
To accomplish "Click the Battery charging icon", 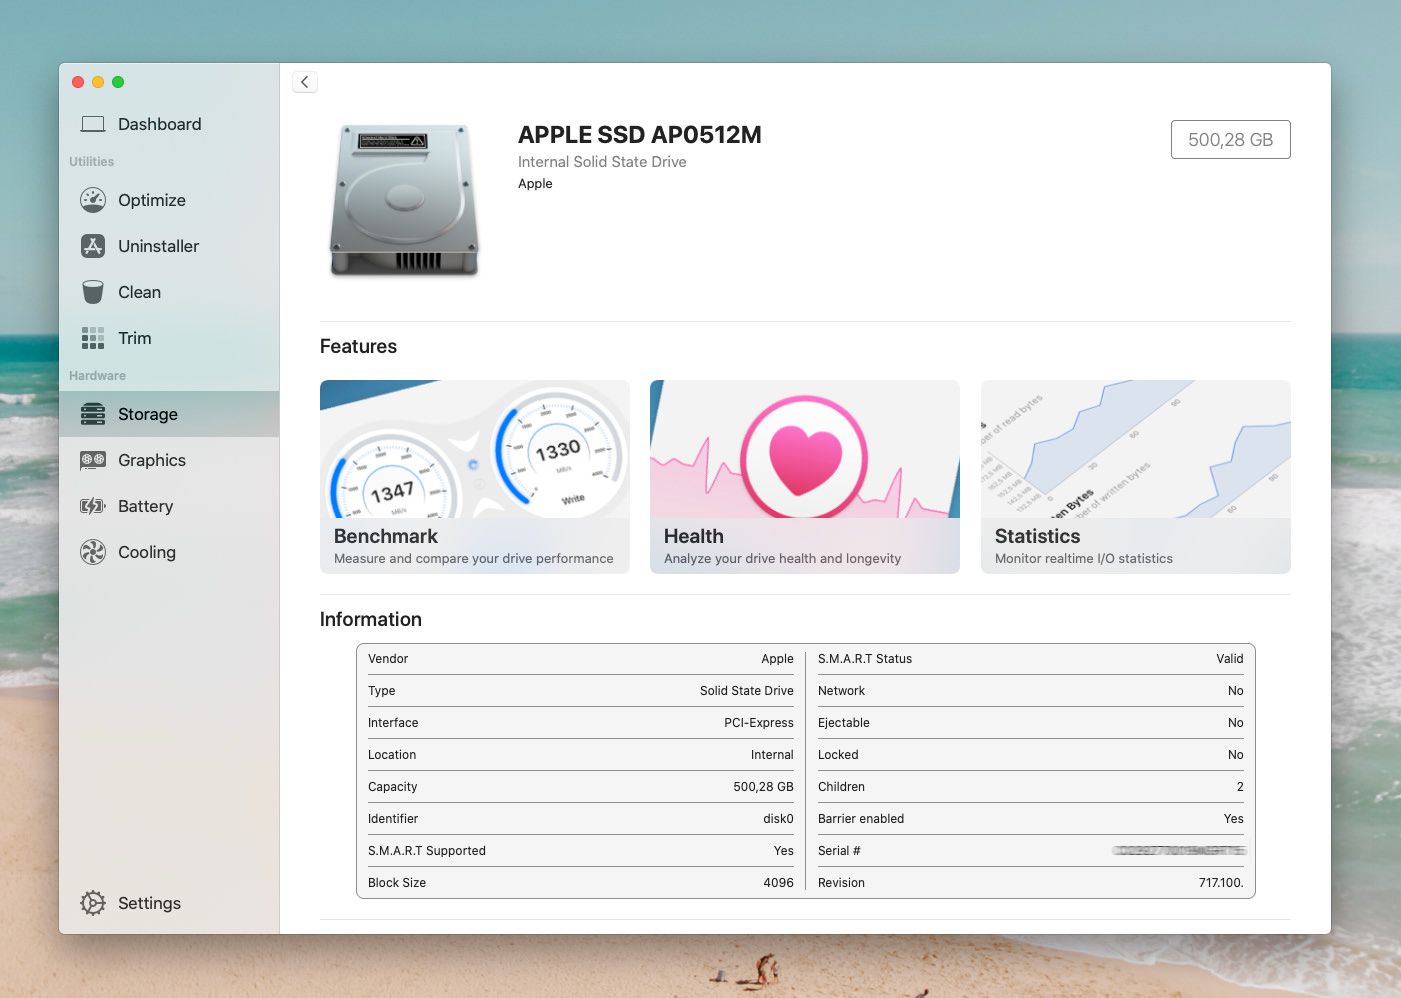I will pyautogui.click(x=93, y=506).
